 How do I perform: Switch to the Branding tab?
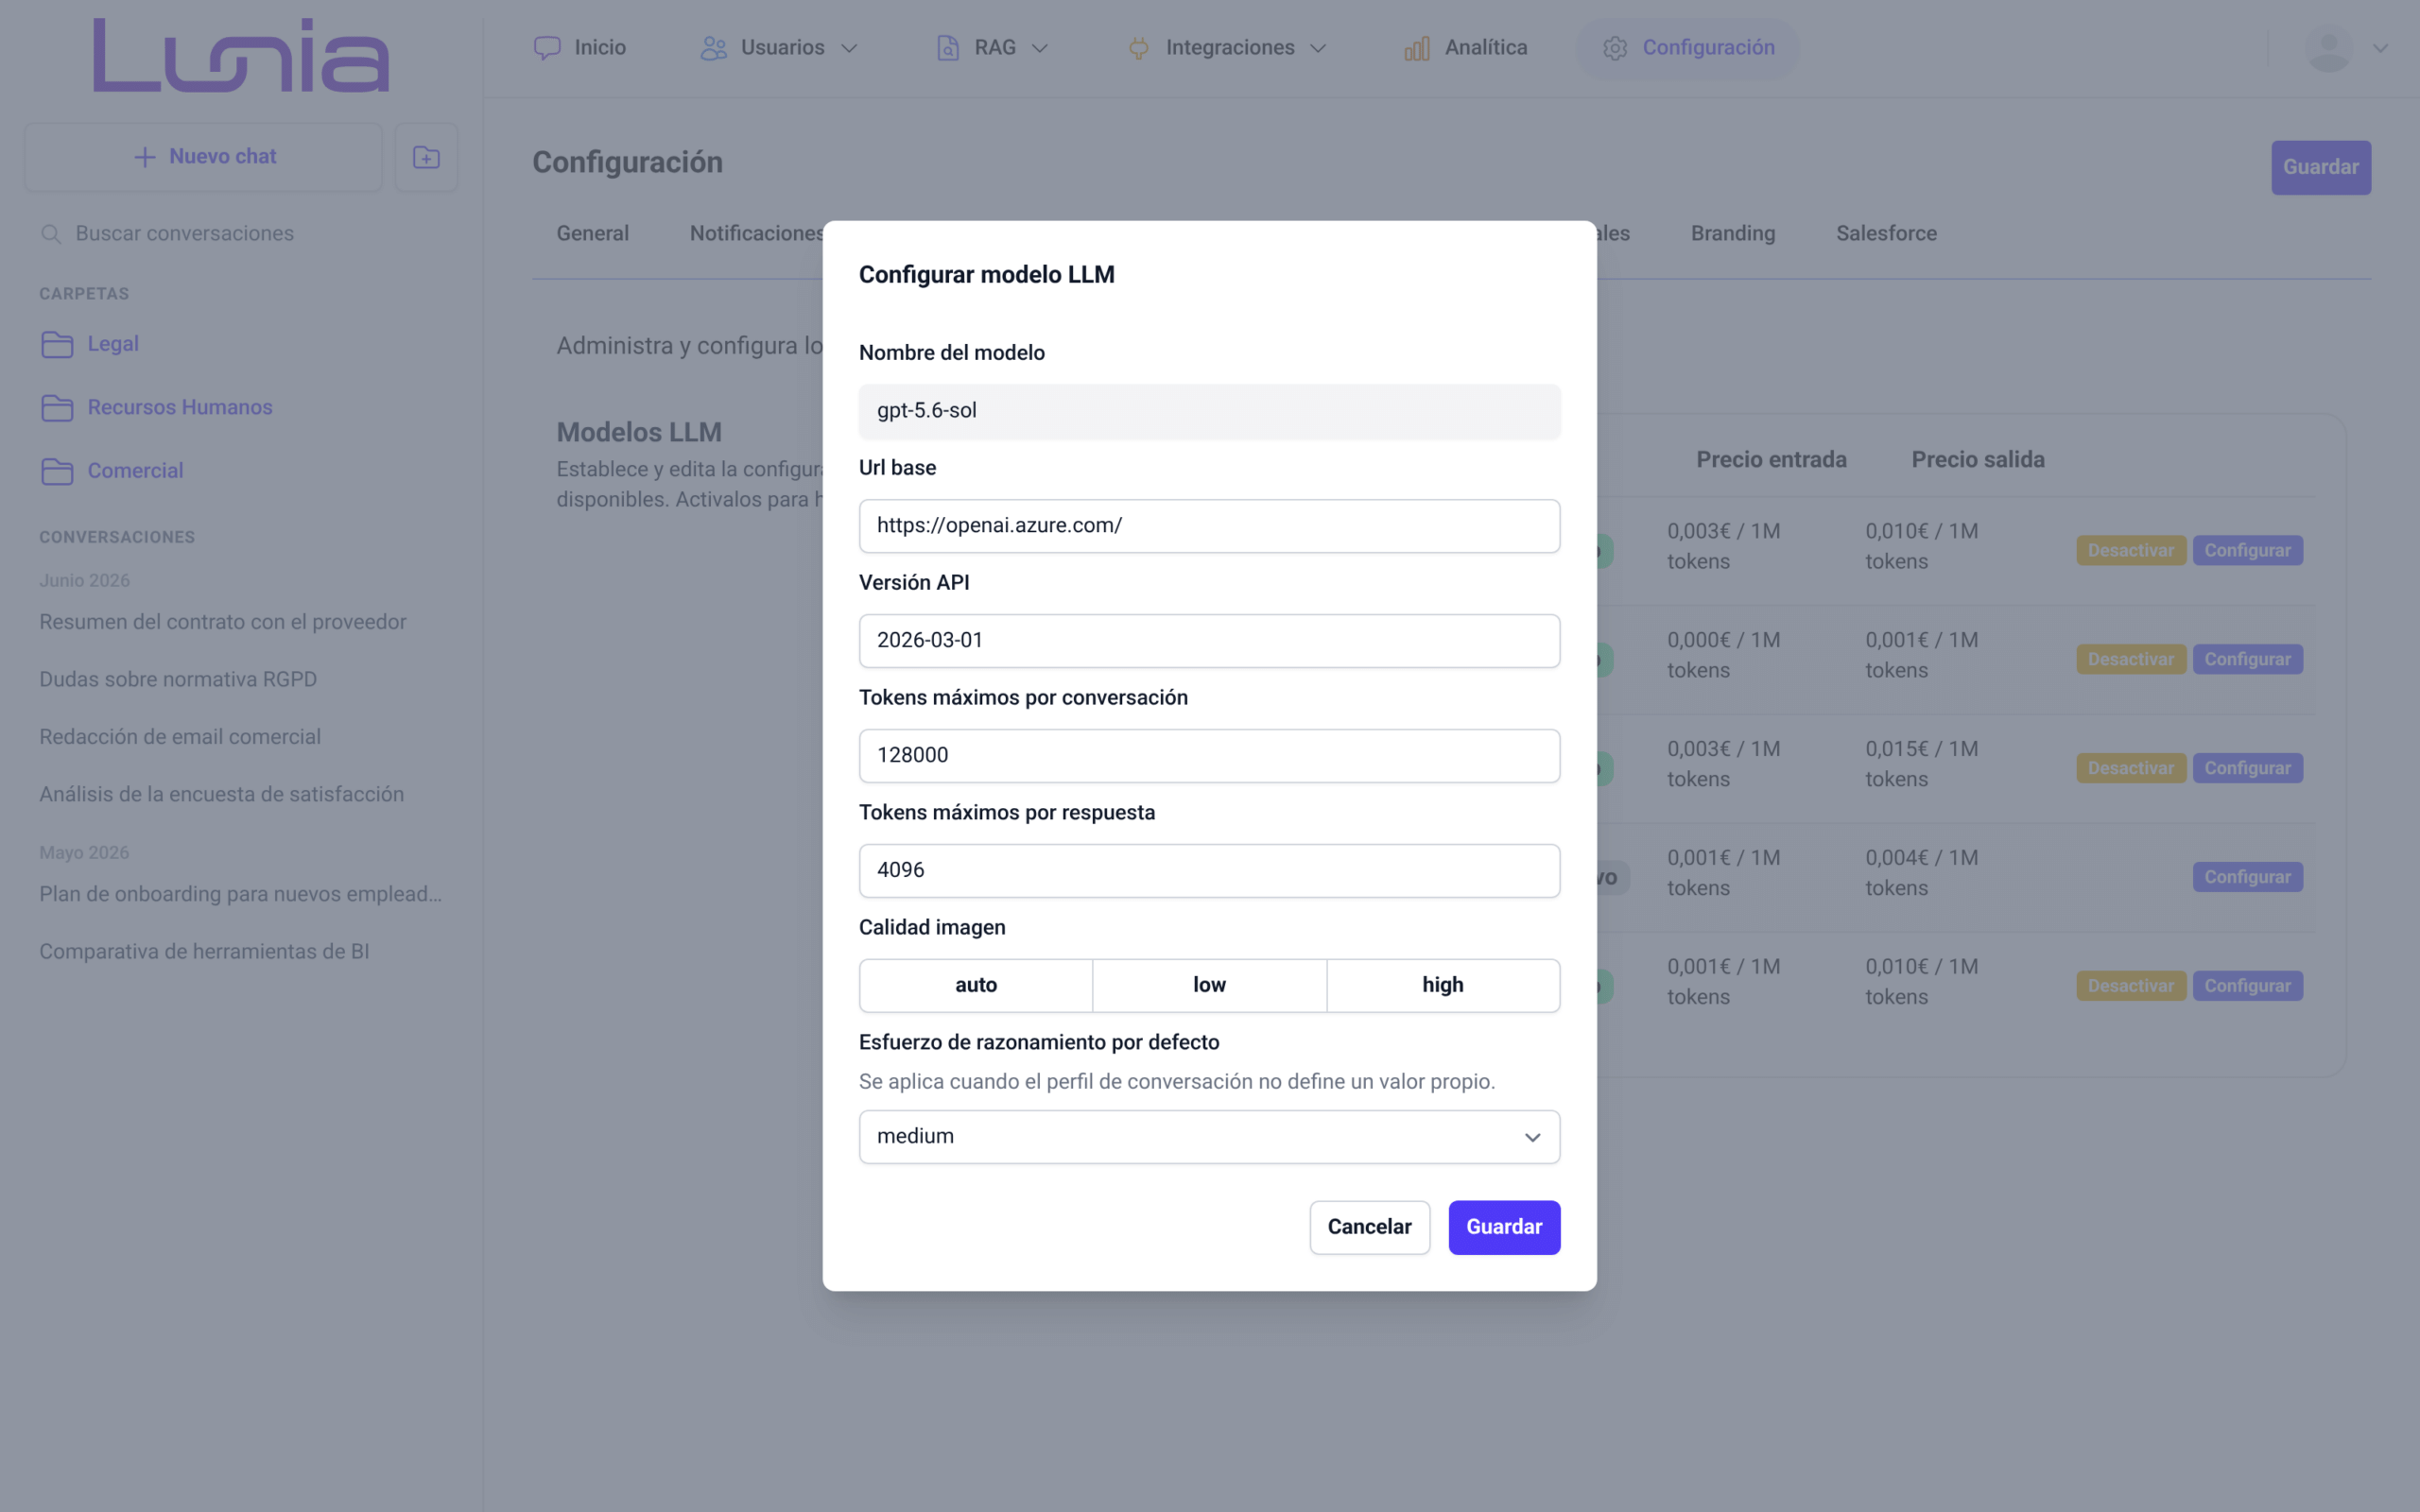click(1733, 233)
